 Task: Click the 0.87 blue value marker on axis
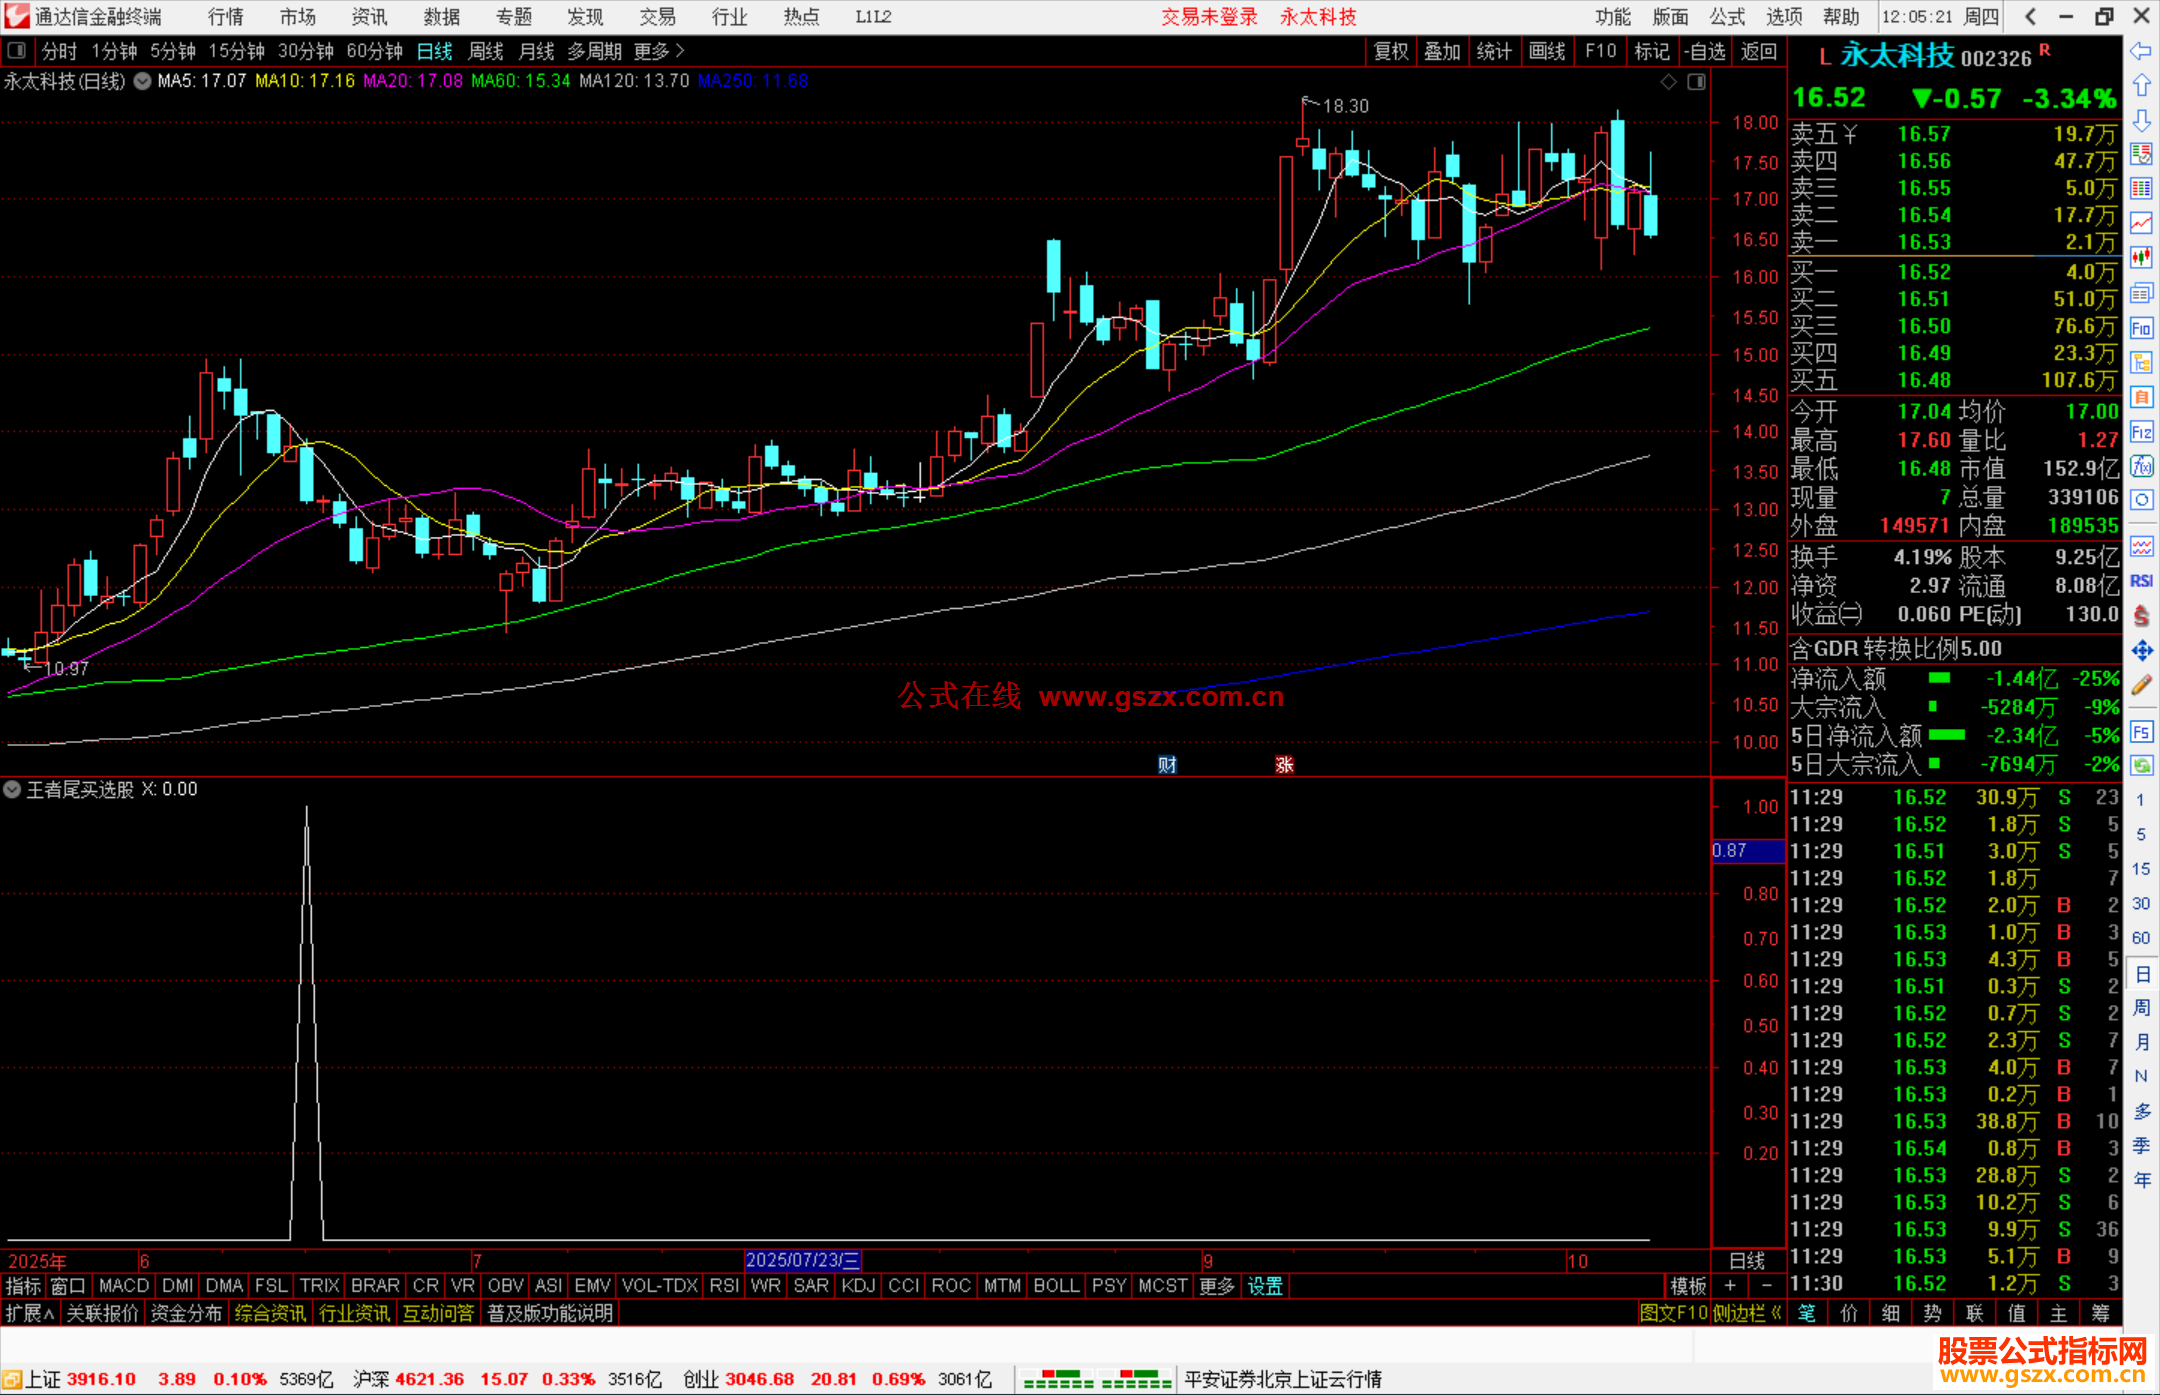click(x=1746, y=851)
